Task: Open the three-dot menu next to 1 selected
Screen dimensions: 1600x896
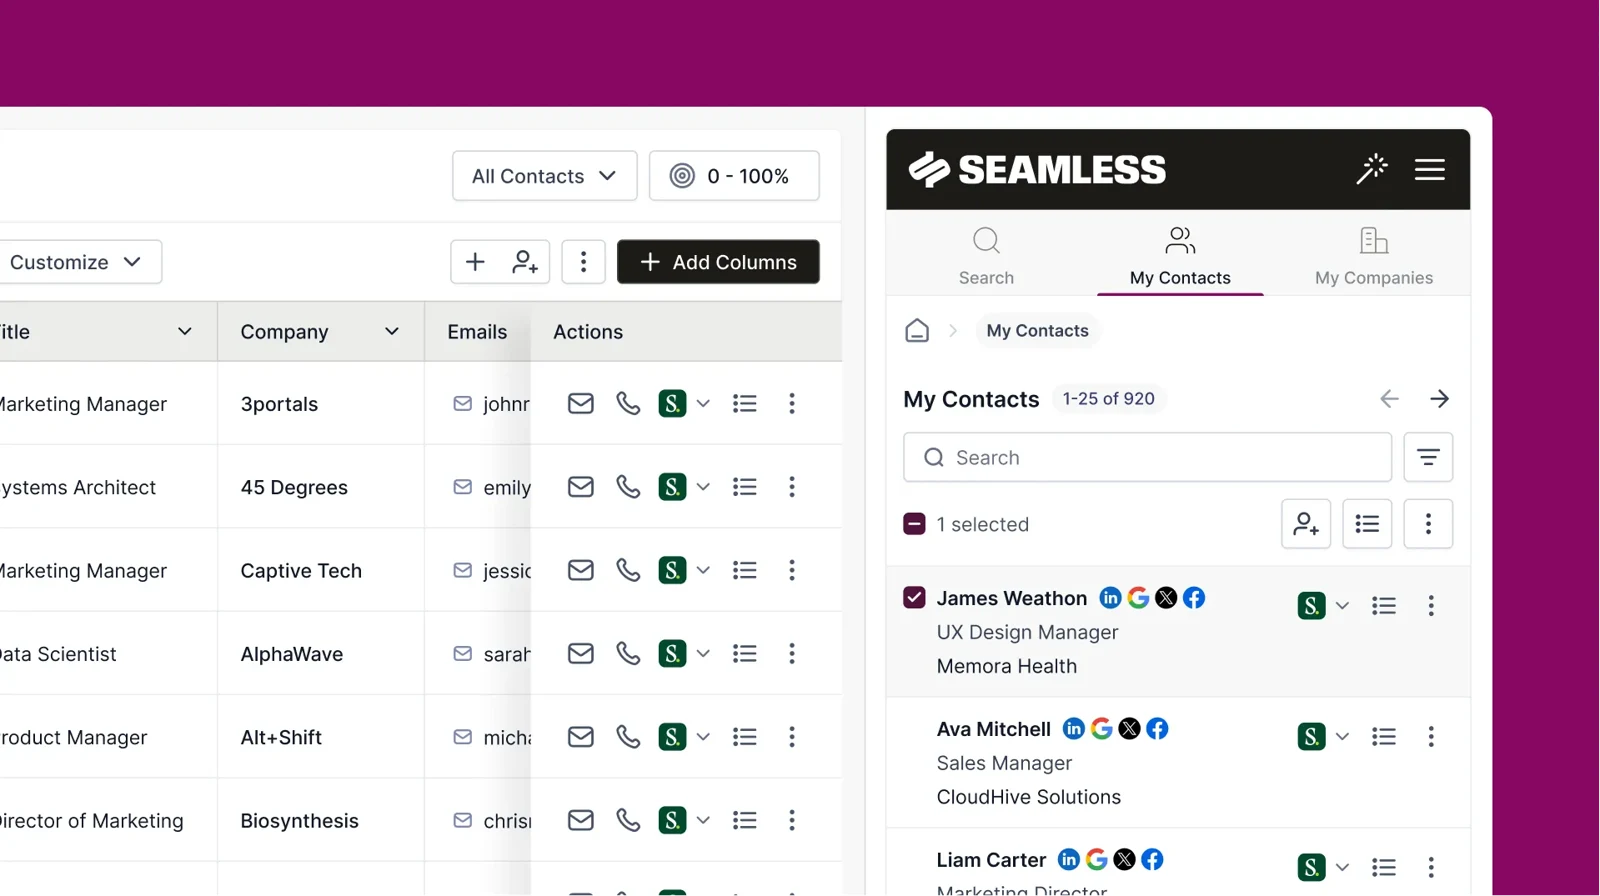Action: [x=1428, y=524]
